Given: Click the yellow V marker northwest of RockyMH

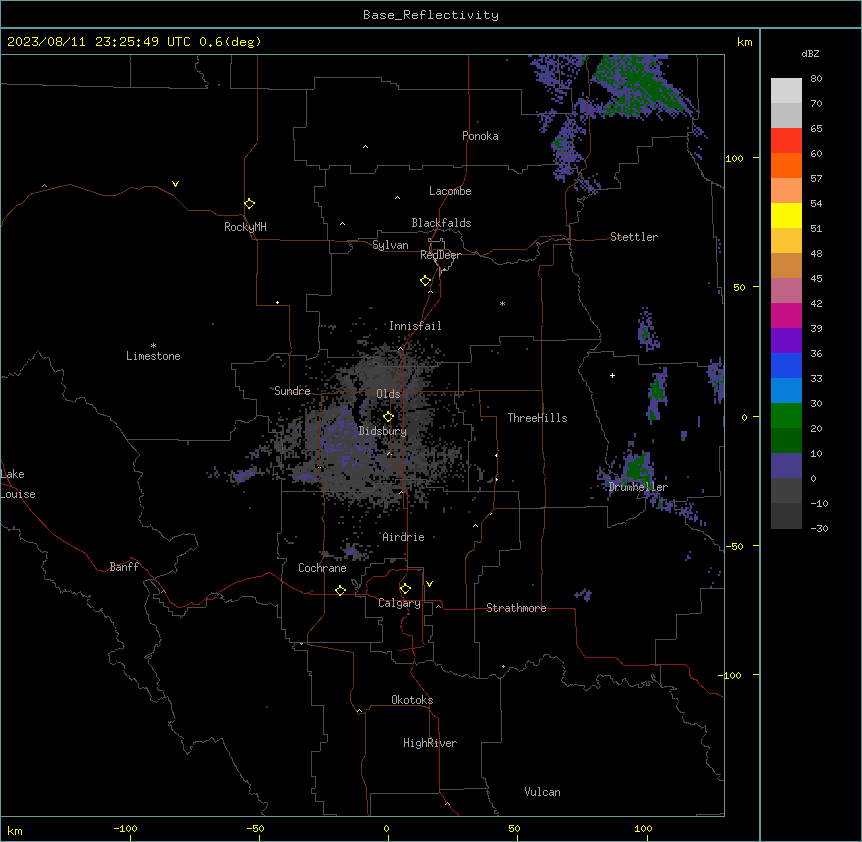Looking at the screenshot, I should pos(175,184).
